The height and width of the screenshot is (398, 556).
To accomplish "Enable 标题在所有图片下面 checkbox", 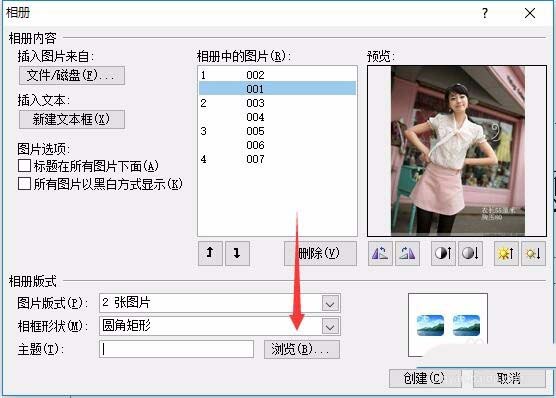I will tap(24, 166).
